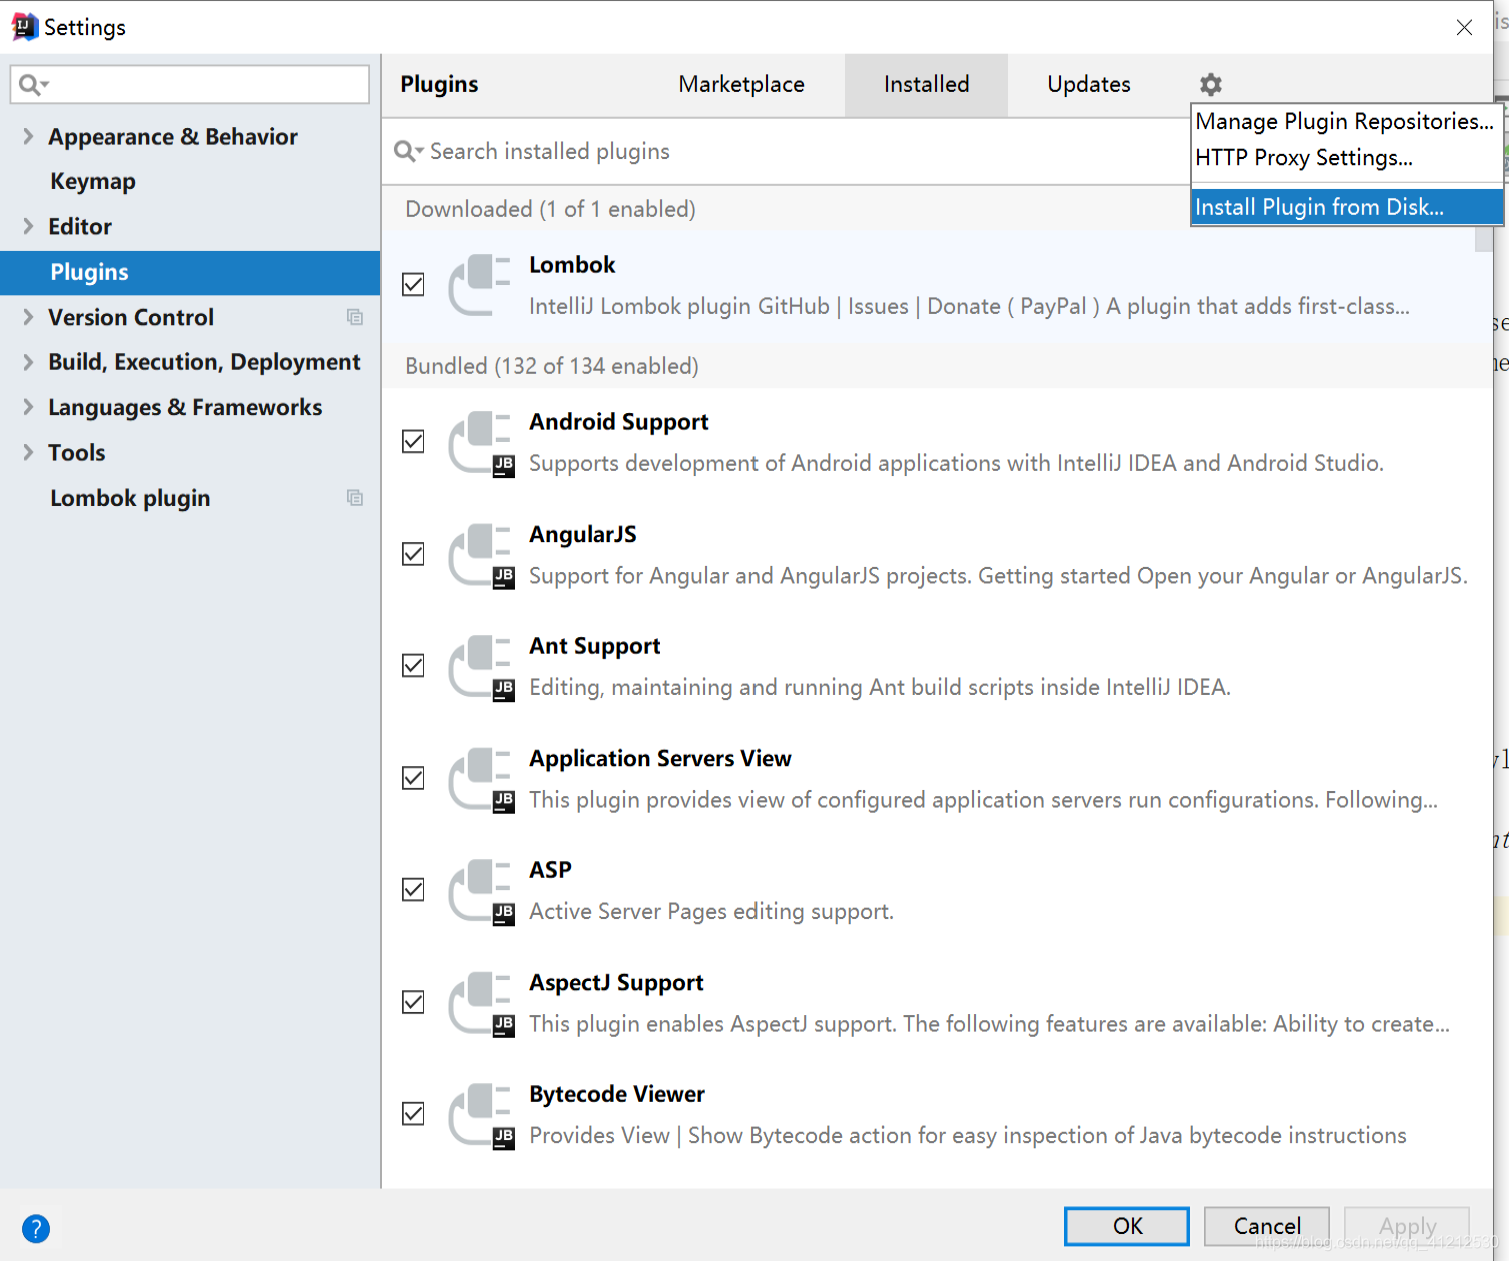The width and height of the screenshot is (1509, 1261).
Task: Disable the AspectJ Support plugin
Action: click(x=413, y=1002)
